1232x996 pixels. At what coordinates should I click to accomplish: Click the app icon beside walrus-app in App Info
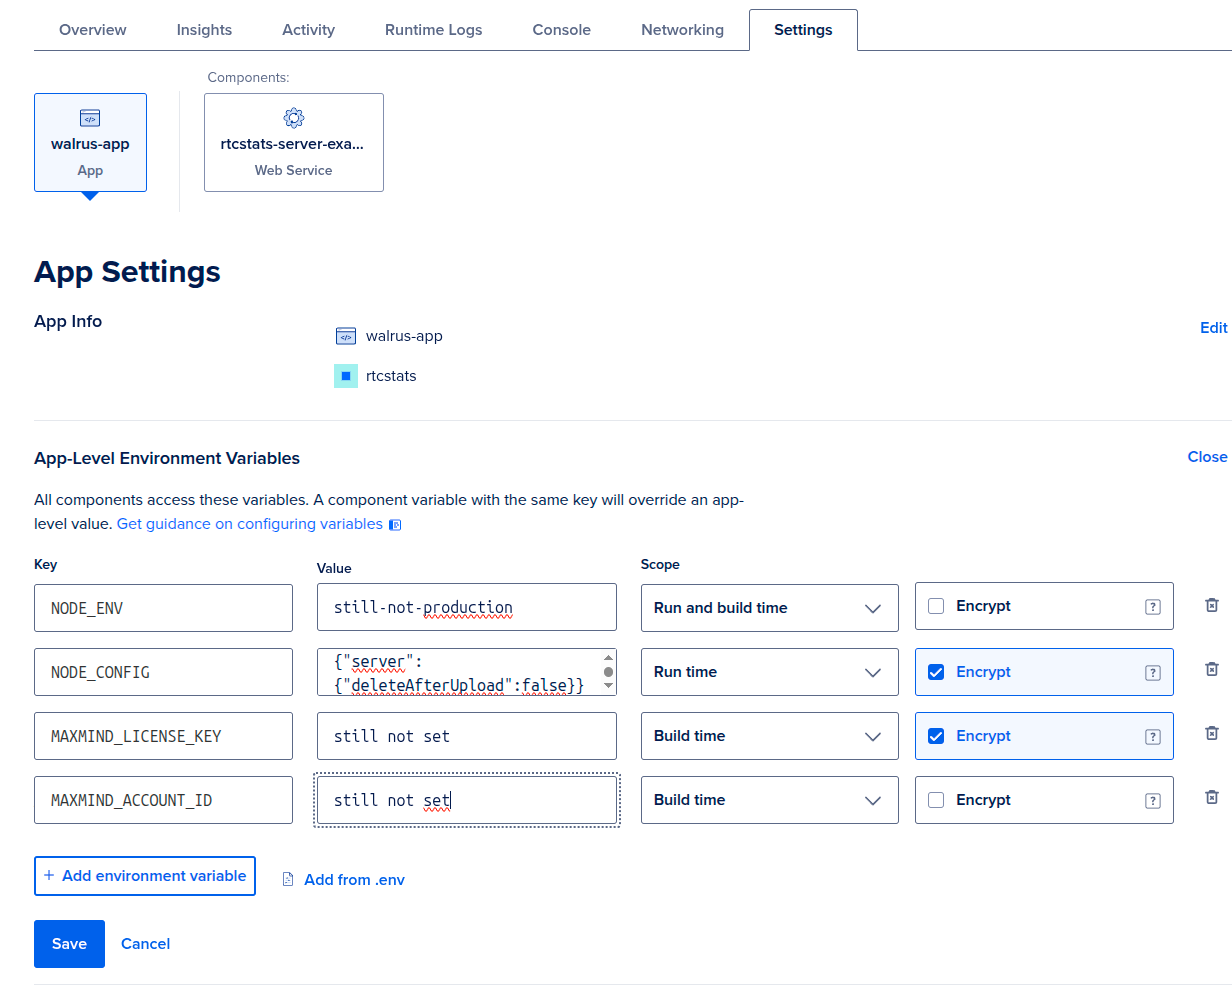pos(346,336)
